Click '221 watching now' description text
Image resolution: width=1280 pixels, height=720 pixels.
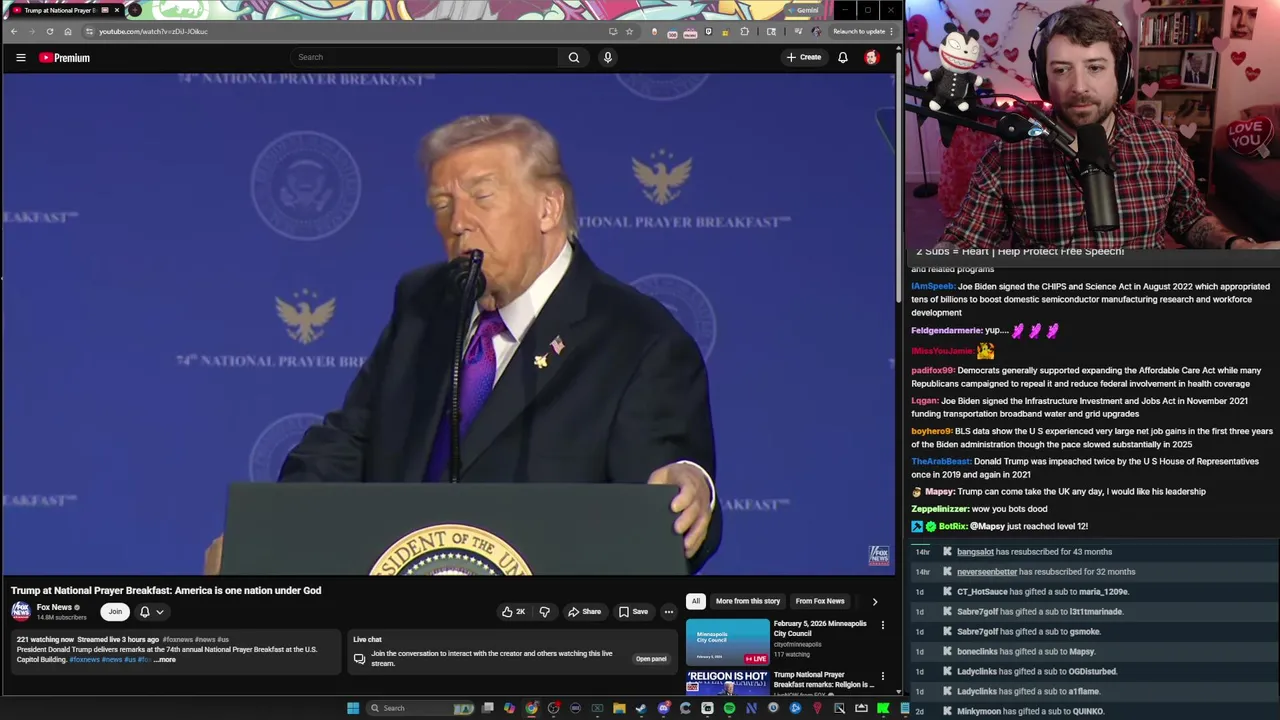pos(45,639)
